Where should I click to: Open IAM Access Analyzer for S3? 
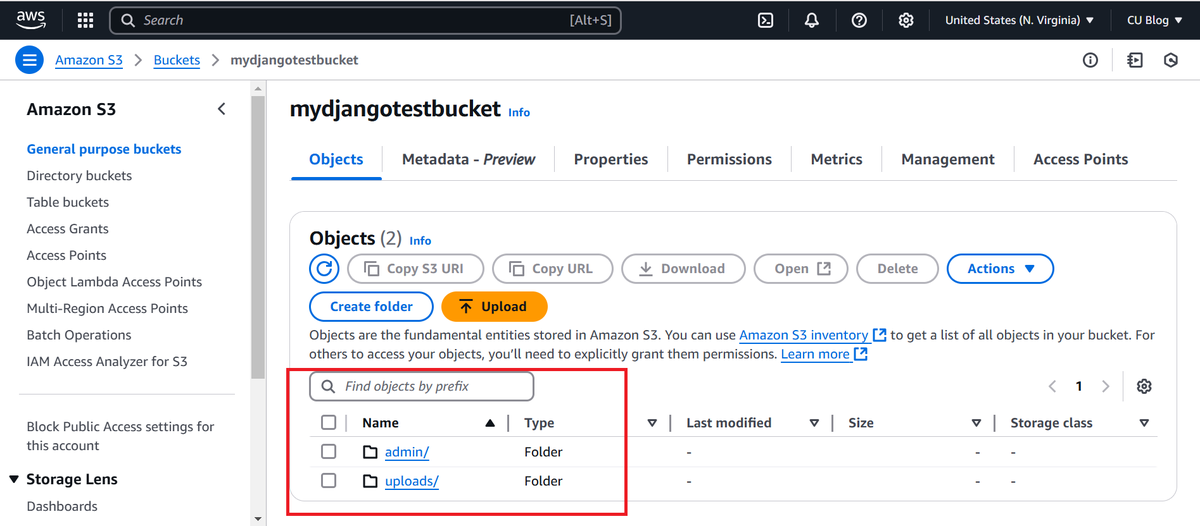click(x=107, y=362)
